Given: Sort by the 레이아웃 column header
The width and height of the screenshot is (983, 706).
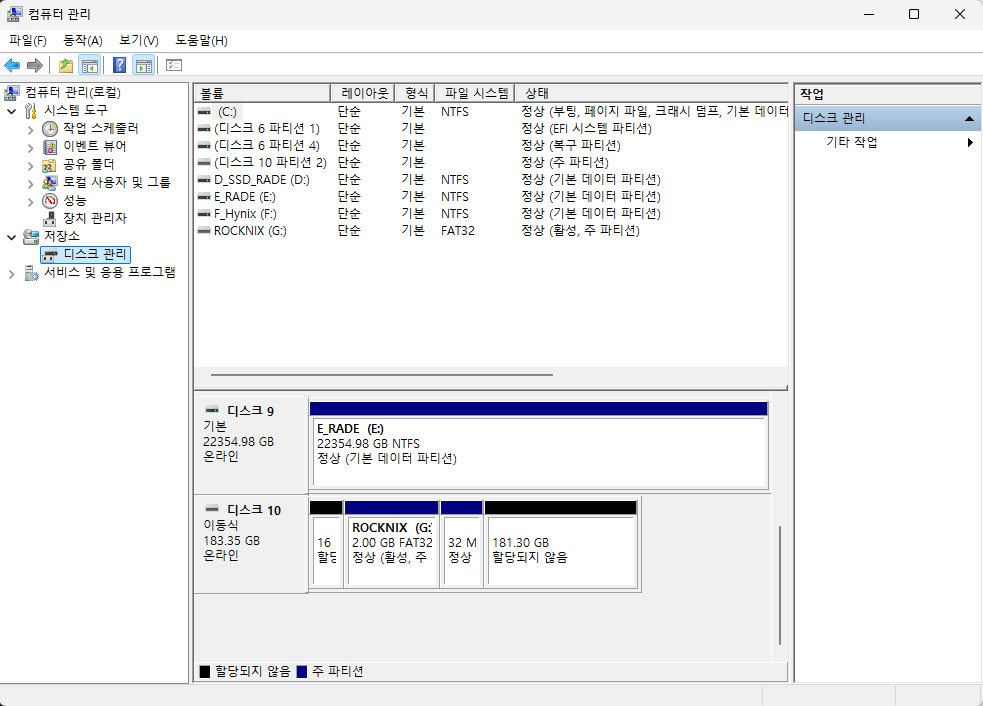Looking at the screenshot, I should pos(362,93).
